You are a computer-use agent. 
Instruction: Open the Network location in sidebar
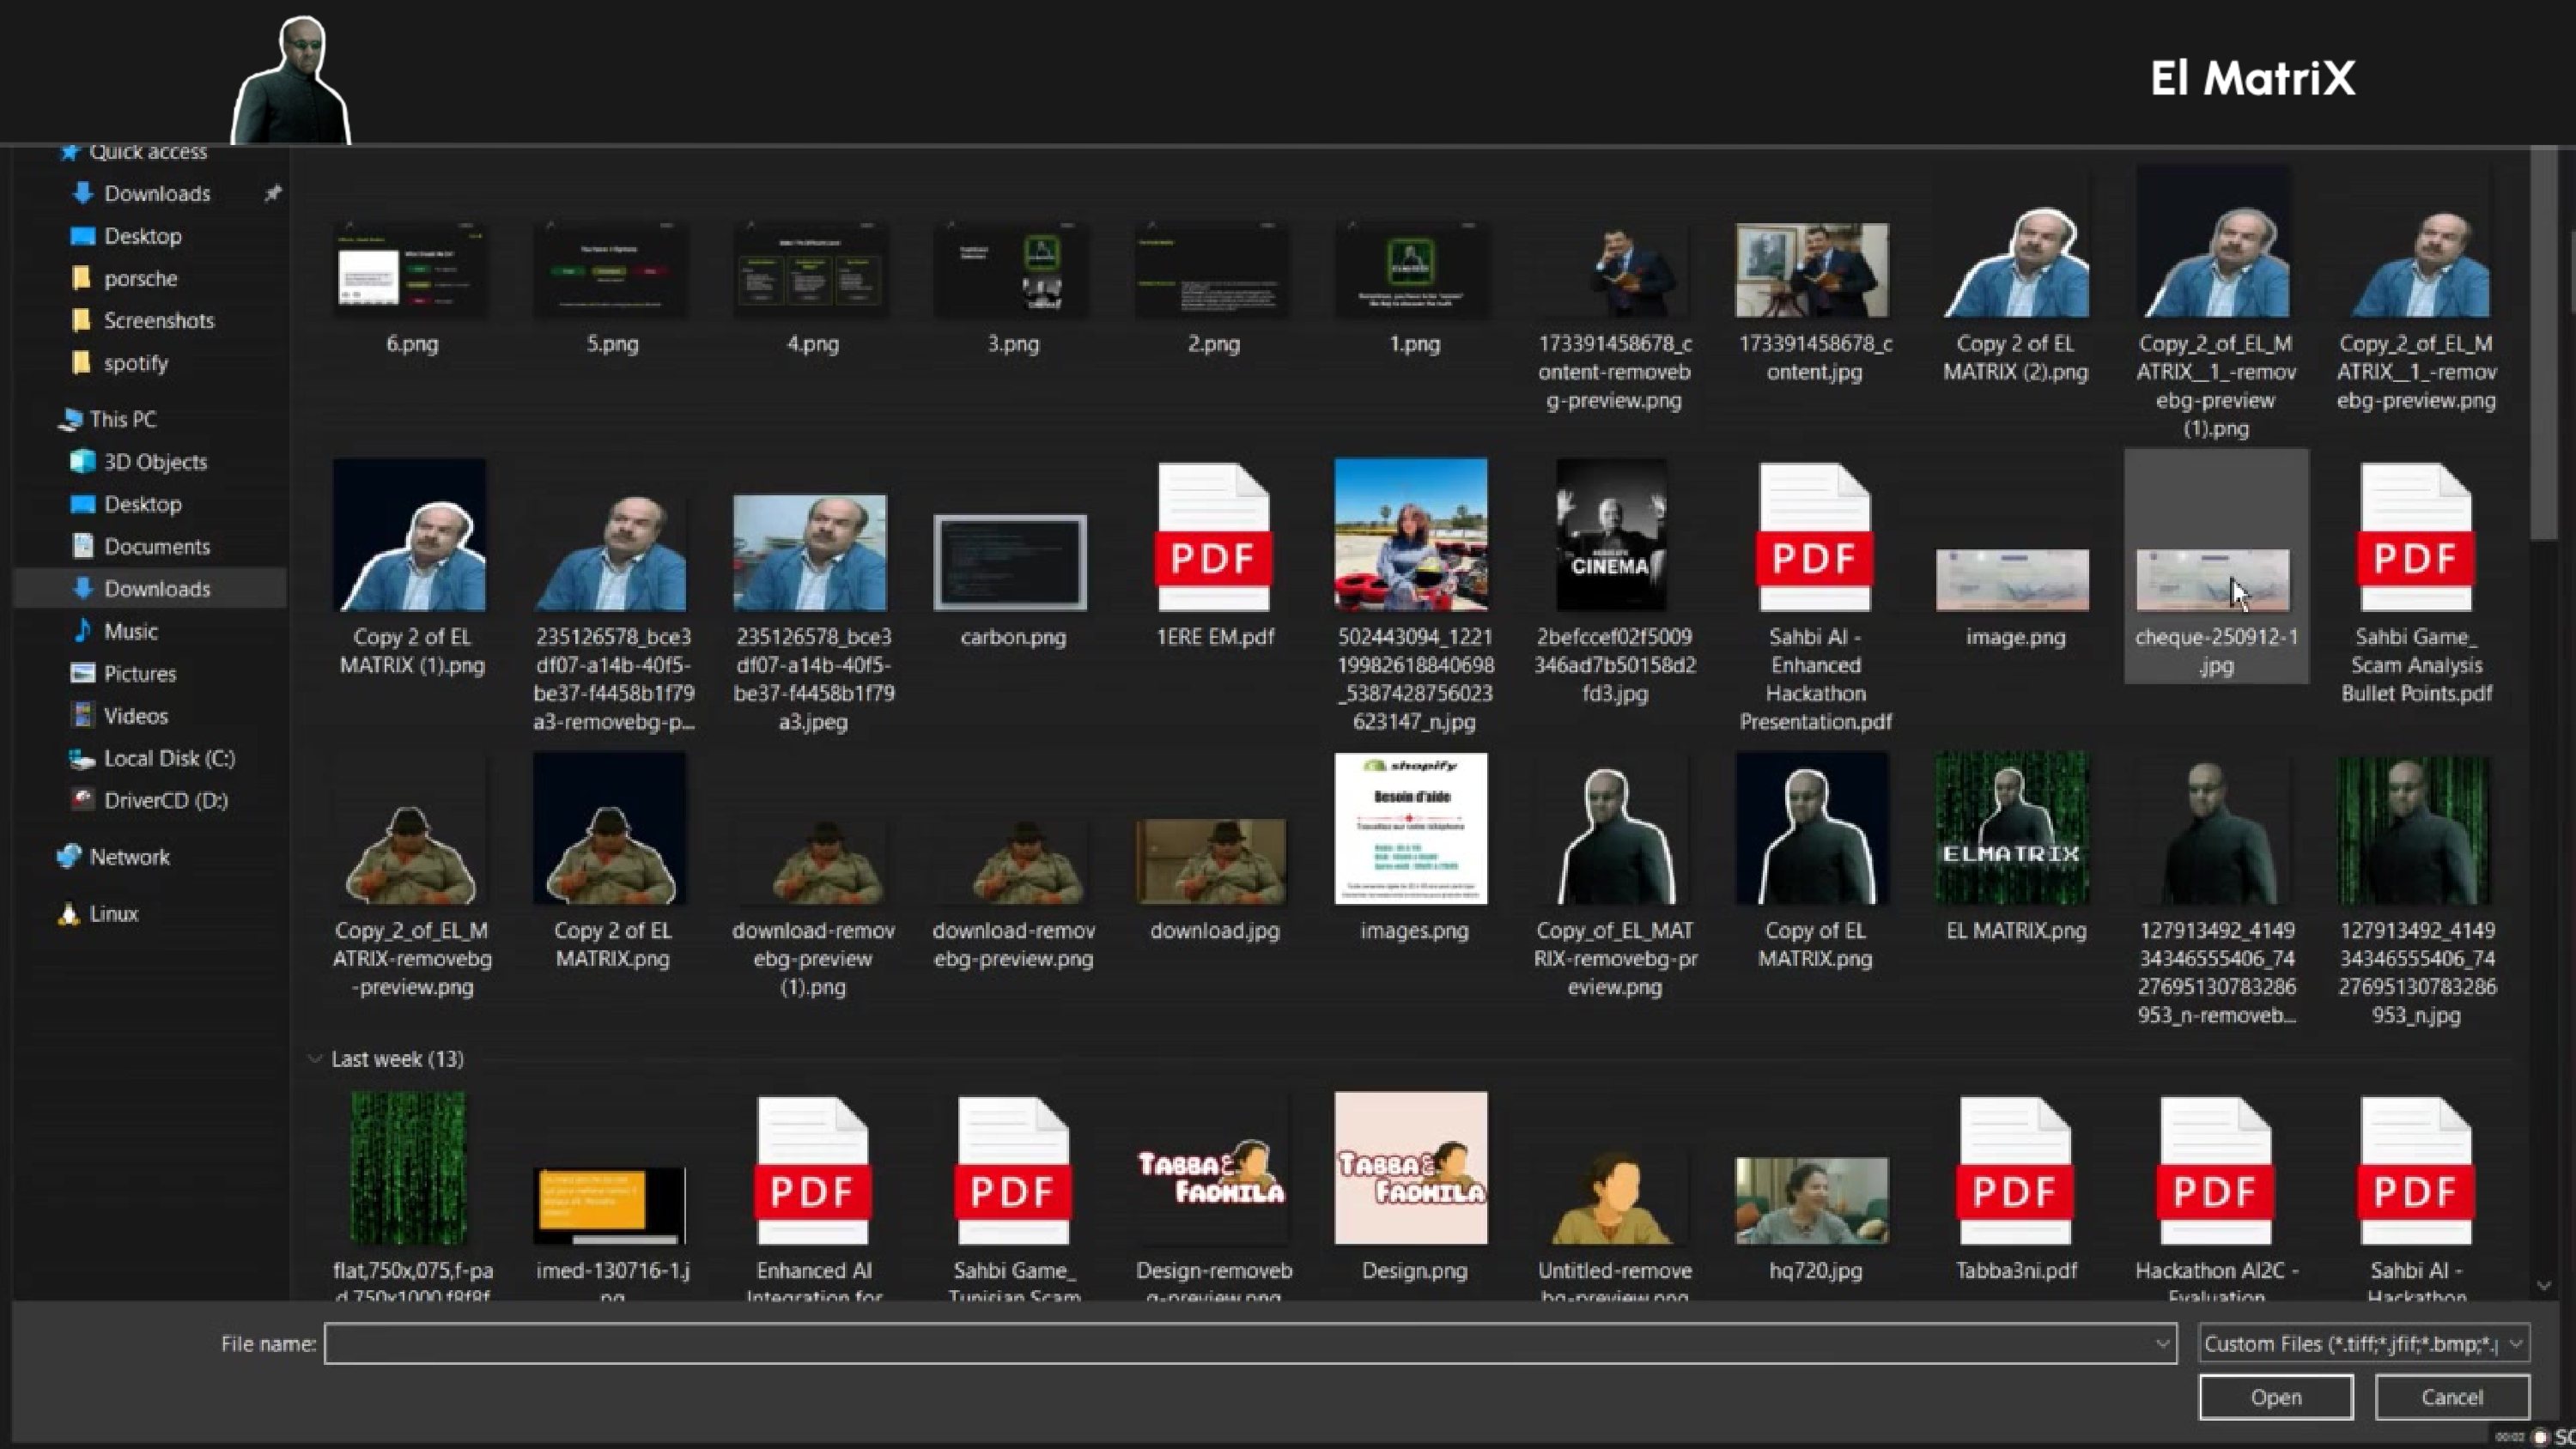(x=128, y=857)
